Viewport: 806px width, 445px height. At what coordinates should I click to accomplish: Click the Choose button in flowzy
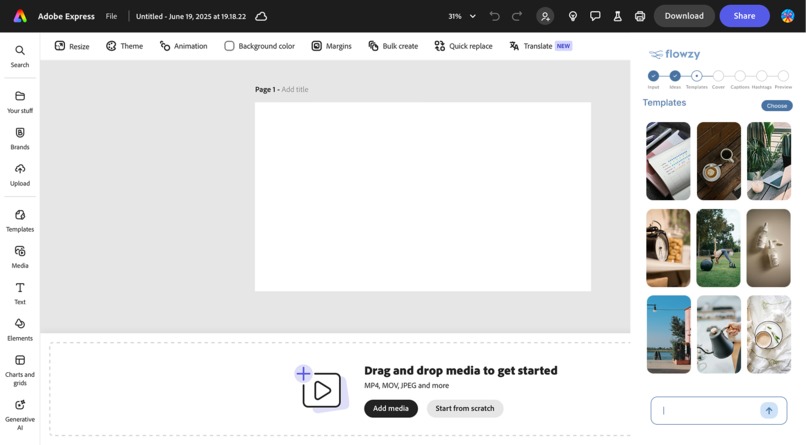click(776, 105)
